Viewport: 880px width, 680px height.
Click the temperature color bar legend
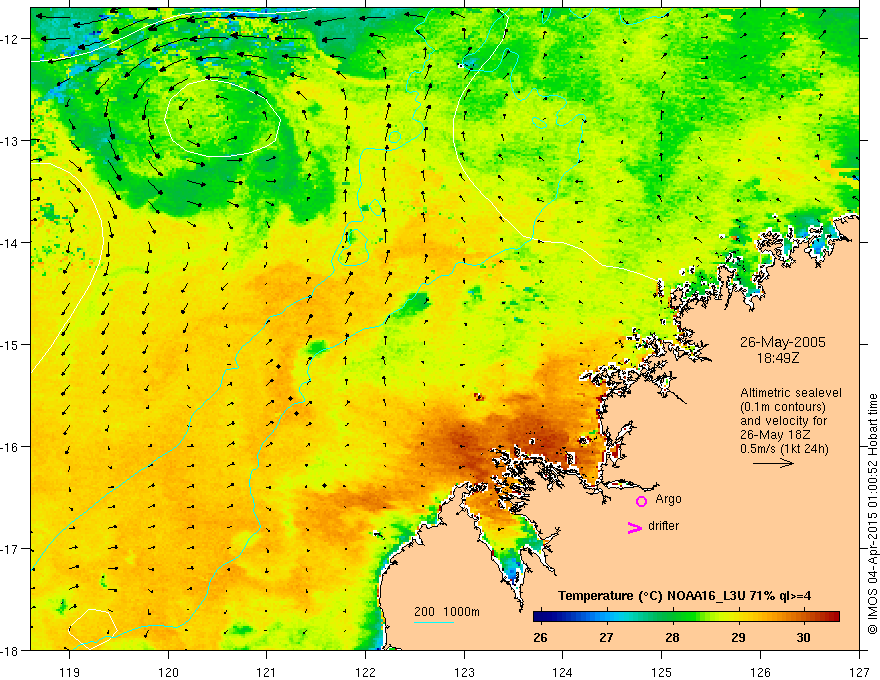[686, 617]
